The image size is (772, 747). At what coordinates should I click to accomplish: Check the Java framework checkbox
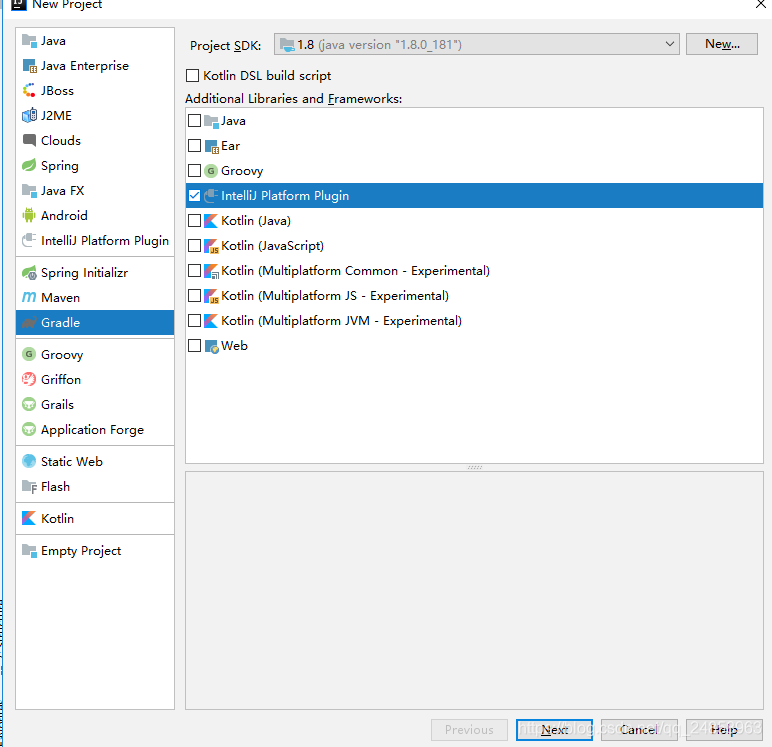(x=194, y=121)
